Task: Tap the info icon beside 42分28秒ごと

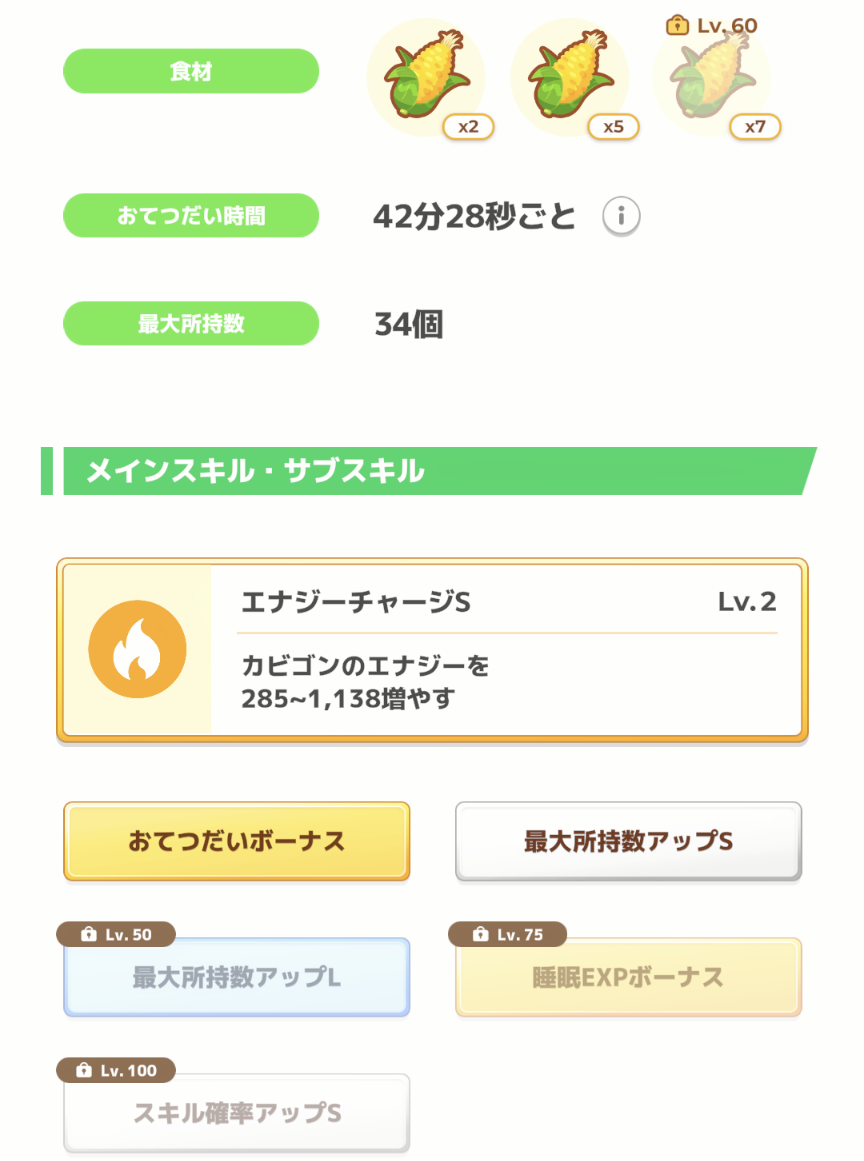Action: pos(620,216)
